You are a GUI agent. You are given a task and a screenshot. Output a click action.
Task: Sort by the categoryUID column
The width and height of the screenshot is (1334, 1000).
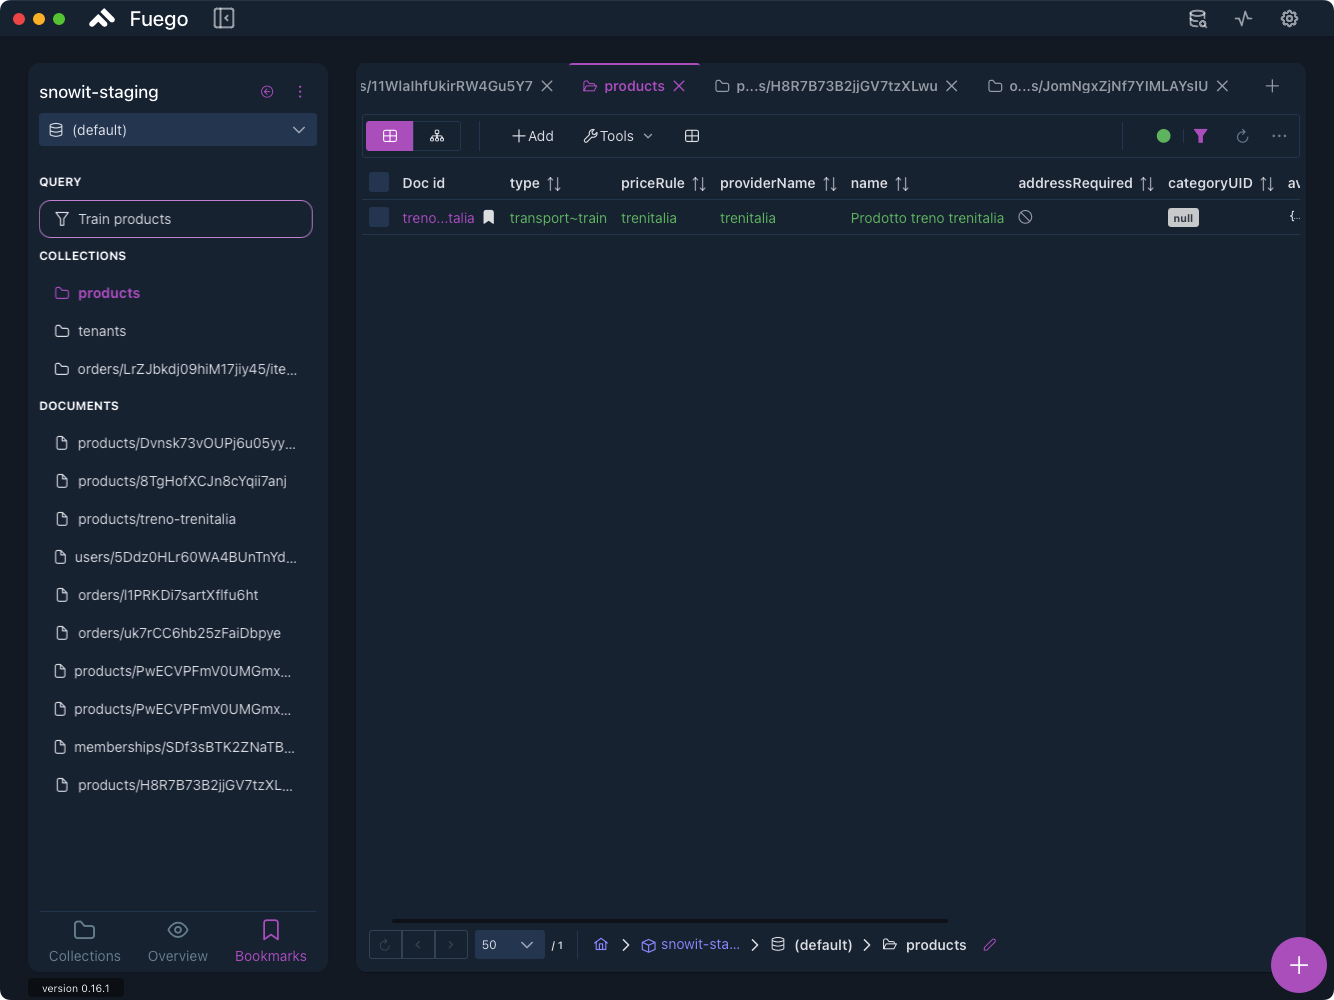[x=1267, y=183]
